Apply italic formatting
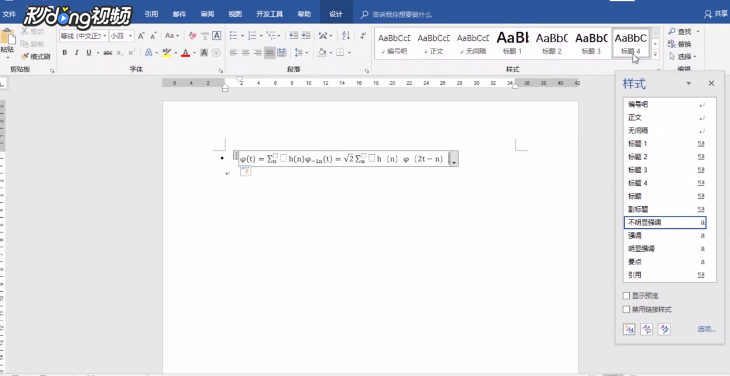Image resolution: width=730 pixels, height=376 pixels. click(x=76, y=53)
